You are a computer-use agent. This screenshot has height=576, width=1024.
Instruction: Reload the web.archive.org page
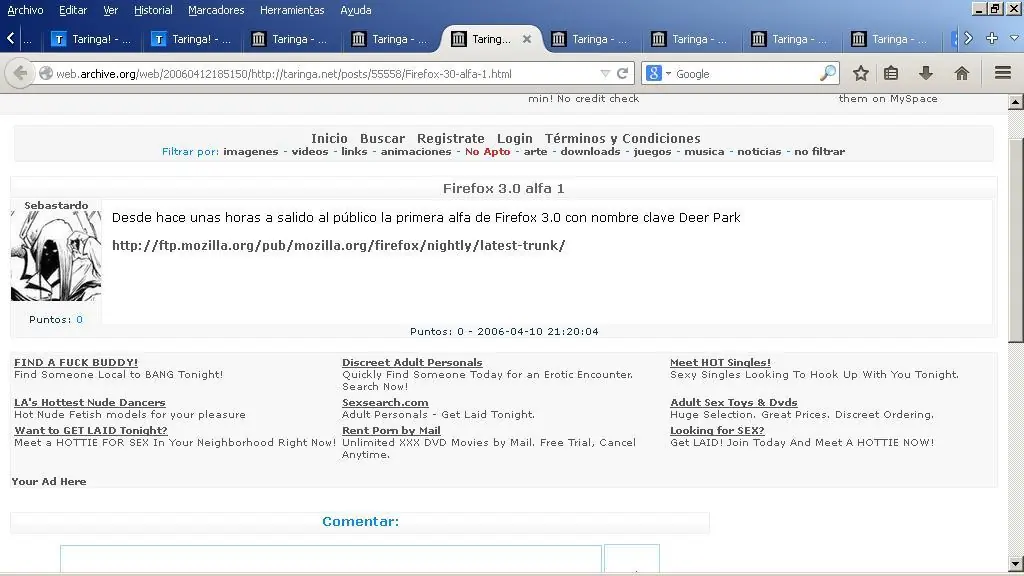pos(625,73)
